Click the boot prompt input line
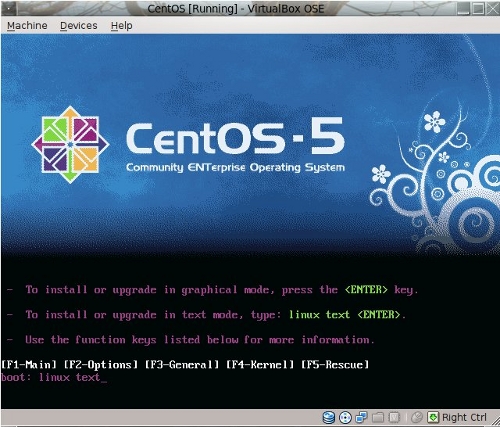 54,378
